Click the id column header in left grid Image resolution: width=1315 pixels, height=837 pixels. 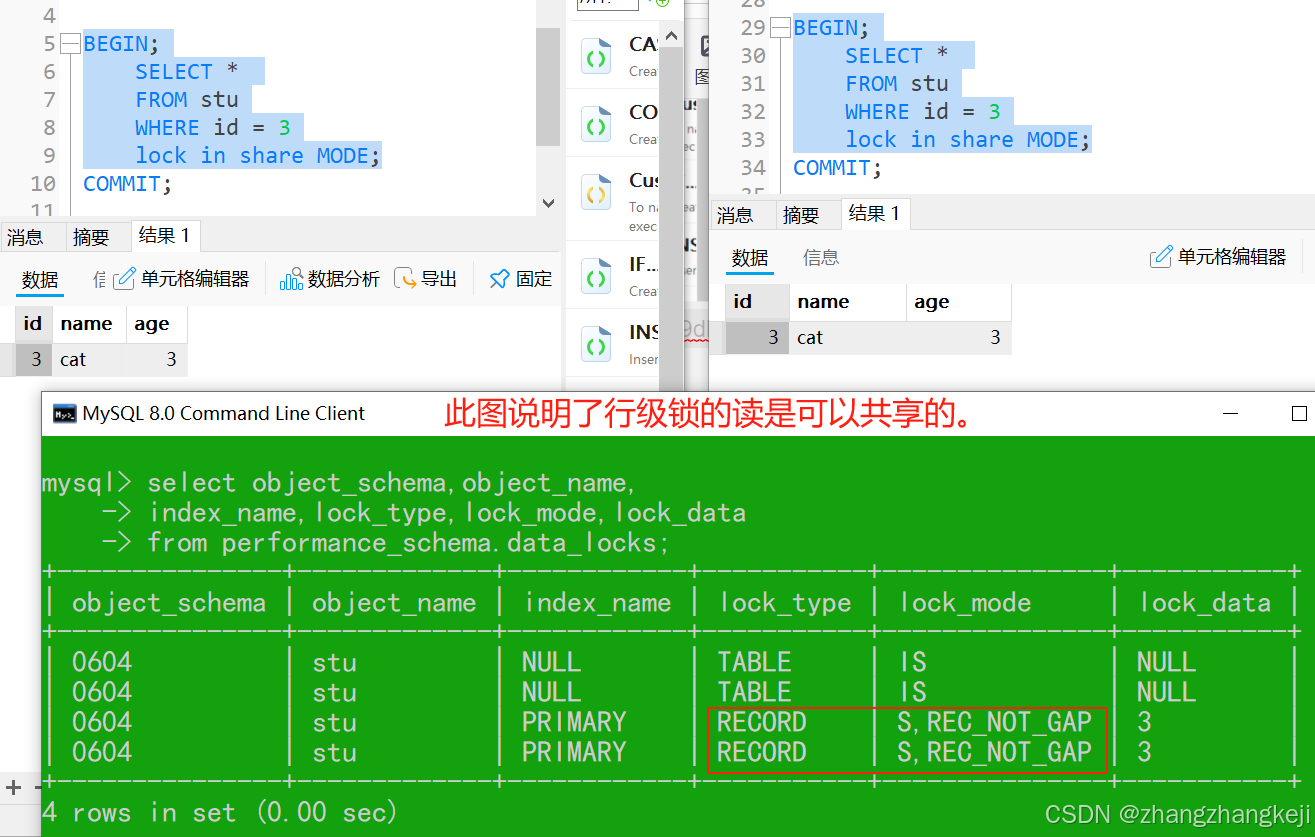[33, 324]
